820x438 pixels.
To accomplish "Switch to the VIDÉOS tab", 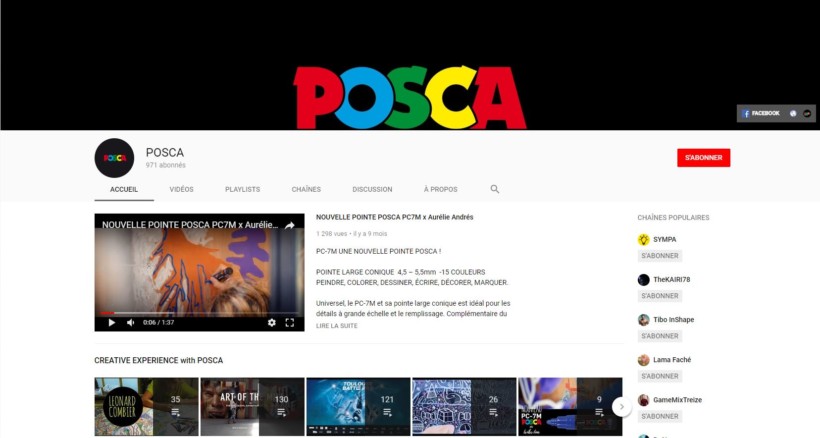I will (x=181, y=189).
